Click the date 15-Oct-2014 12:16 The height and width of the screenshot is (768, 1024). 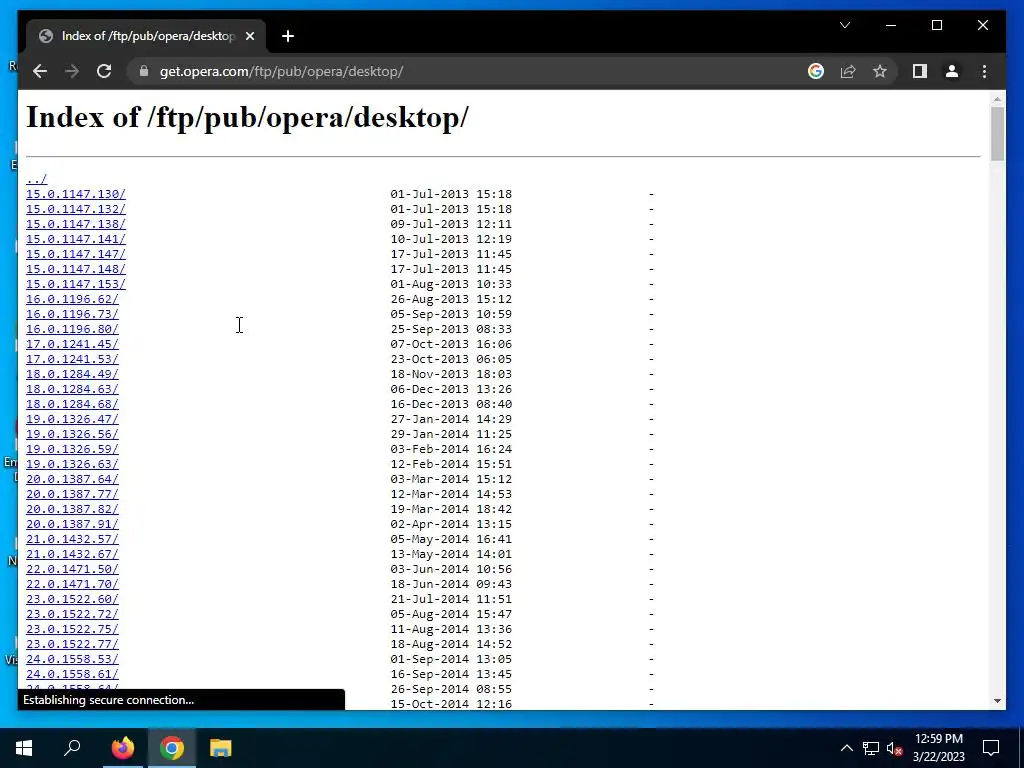(x=451, y=704)
